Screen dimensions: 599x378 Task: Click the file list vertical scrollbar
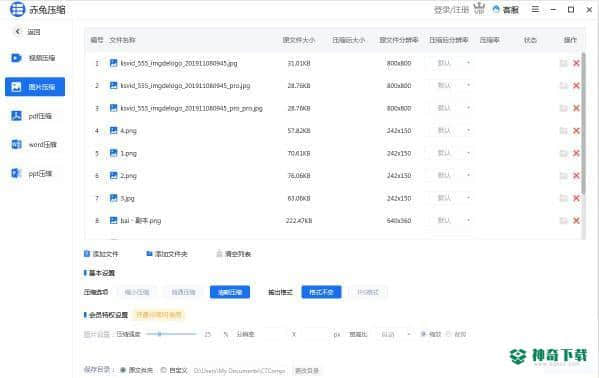[583, 122]
